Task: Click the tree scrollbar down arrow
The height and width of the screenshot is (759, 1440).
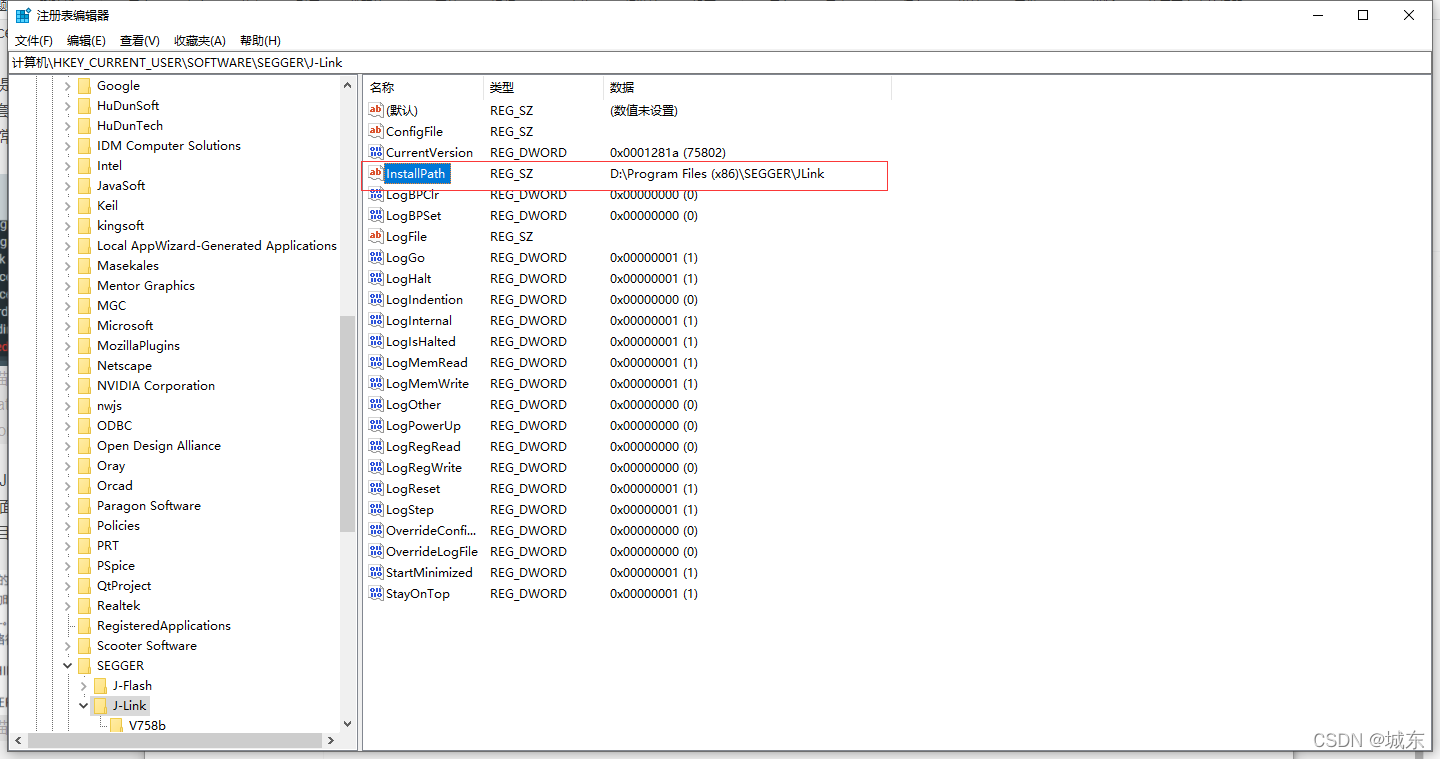Action: [x=347, y=723]
